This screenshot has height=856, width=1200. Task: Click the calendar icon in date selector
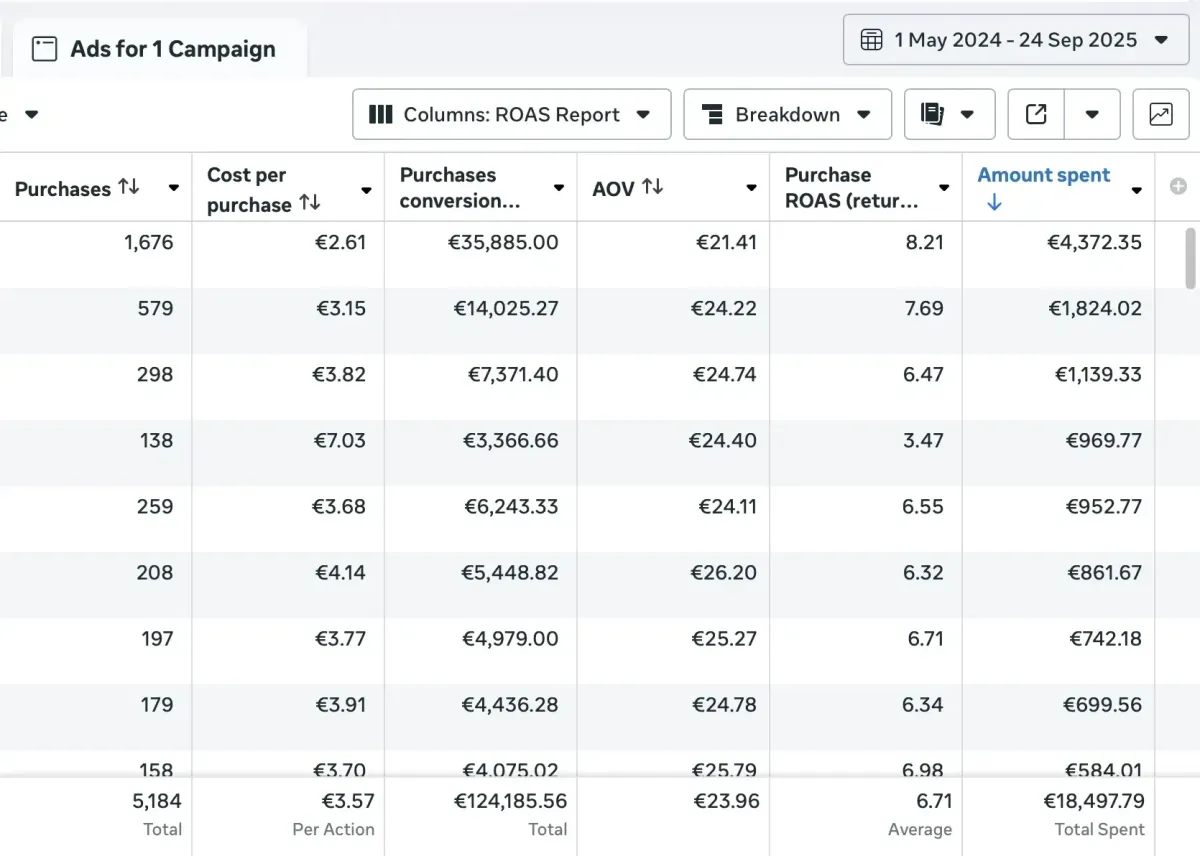click(872, 40)
